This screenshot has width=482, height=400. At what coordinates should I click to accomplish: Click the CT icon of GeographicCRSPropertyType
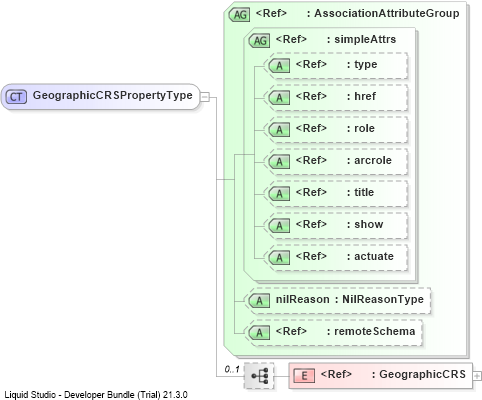[x=16, y=97]
